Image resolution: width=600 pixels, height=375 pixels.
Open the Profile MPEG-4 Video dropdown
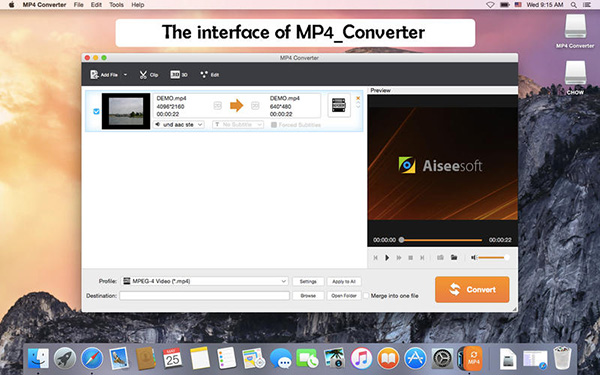pyautogui.click(x=205, y=281)
